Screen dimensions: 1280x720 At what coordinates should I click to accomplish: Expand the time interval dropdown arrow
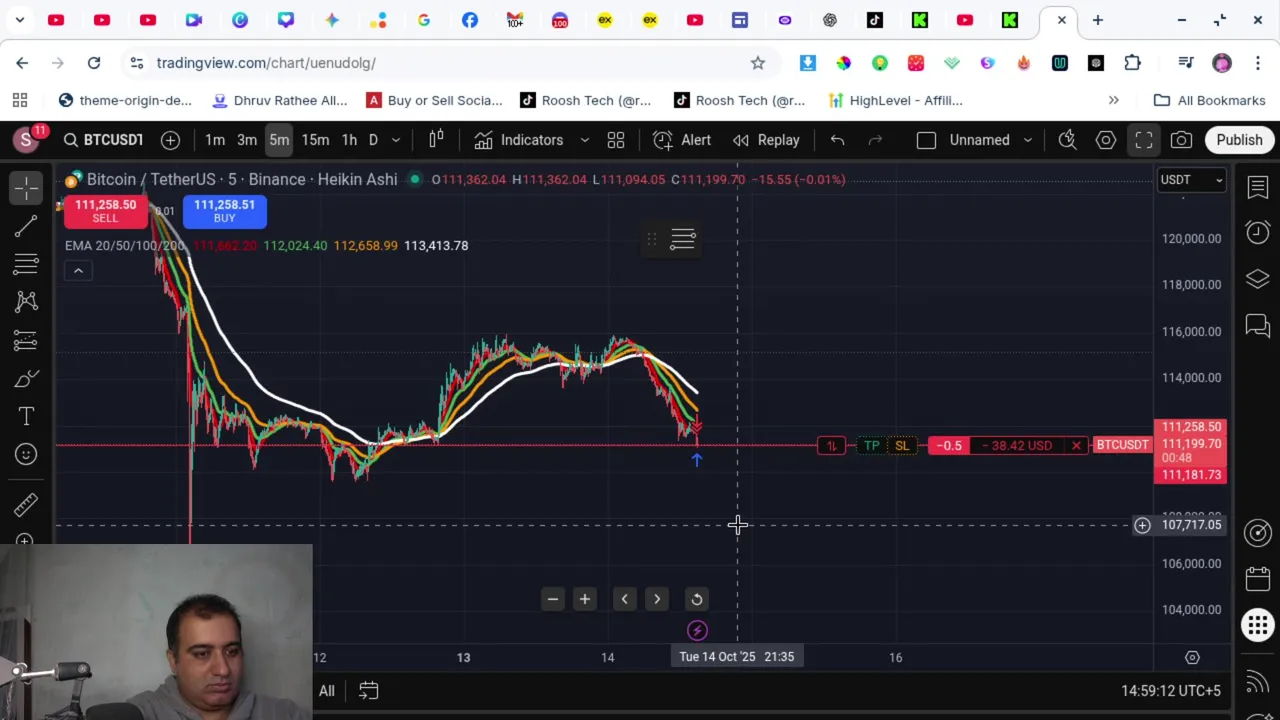pyautogui.click(x=396, y=140)
